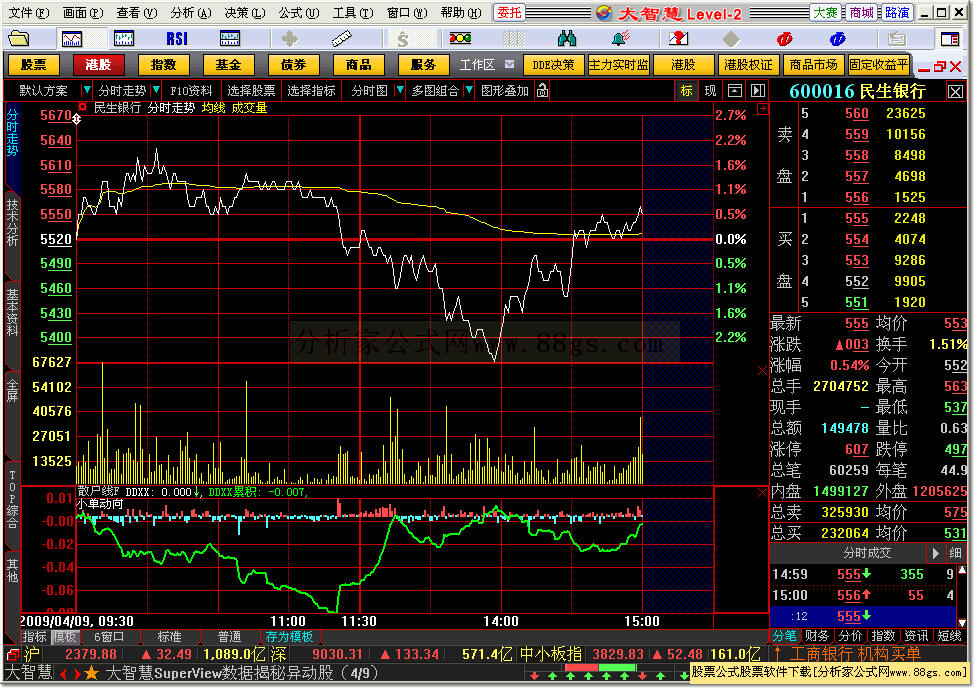
Task: Toggle the 标 display mode
Action: pyautogui.click(x=687, y=91)
